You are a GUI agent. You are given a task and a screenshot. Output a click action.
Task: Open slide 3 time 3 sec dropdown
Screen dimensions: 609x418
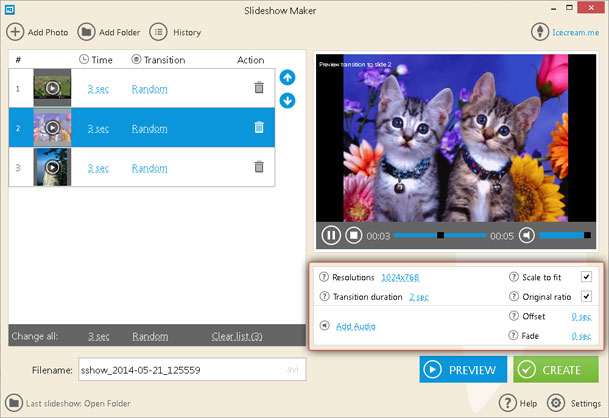[x=98, y=168]
